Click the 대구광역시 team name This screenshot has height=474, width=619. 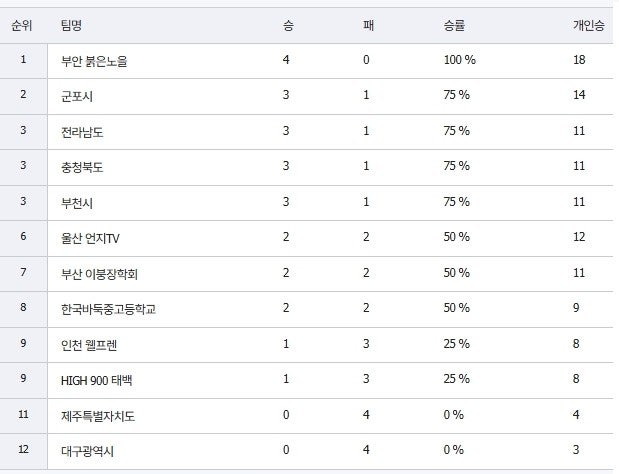[x=87, y=450]
